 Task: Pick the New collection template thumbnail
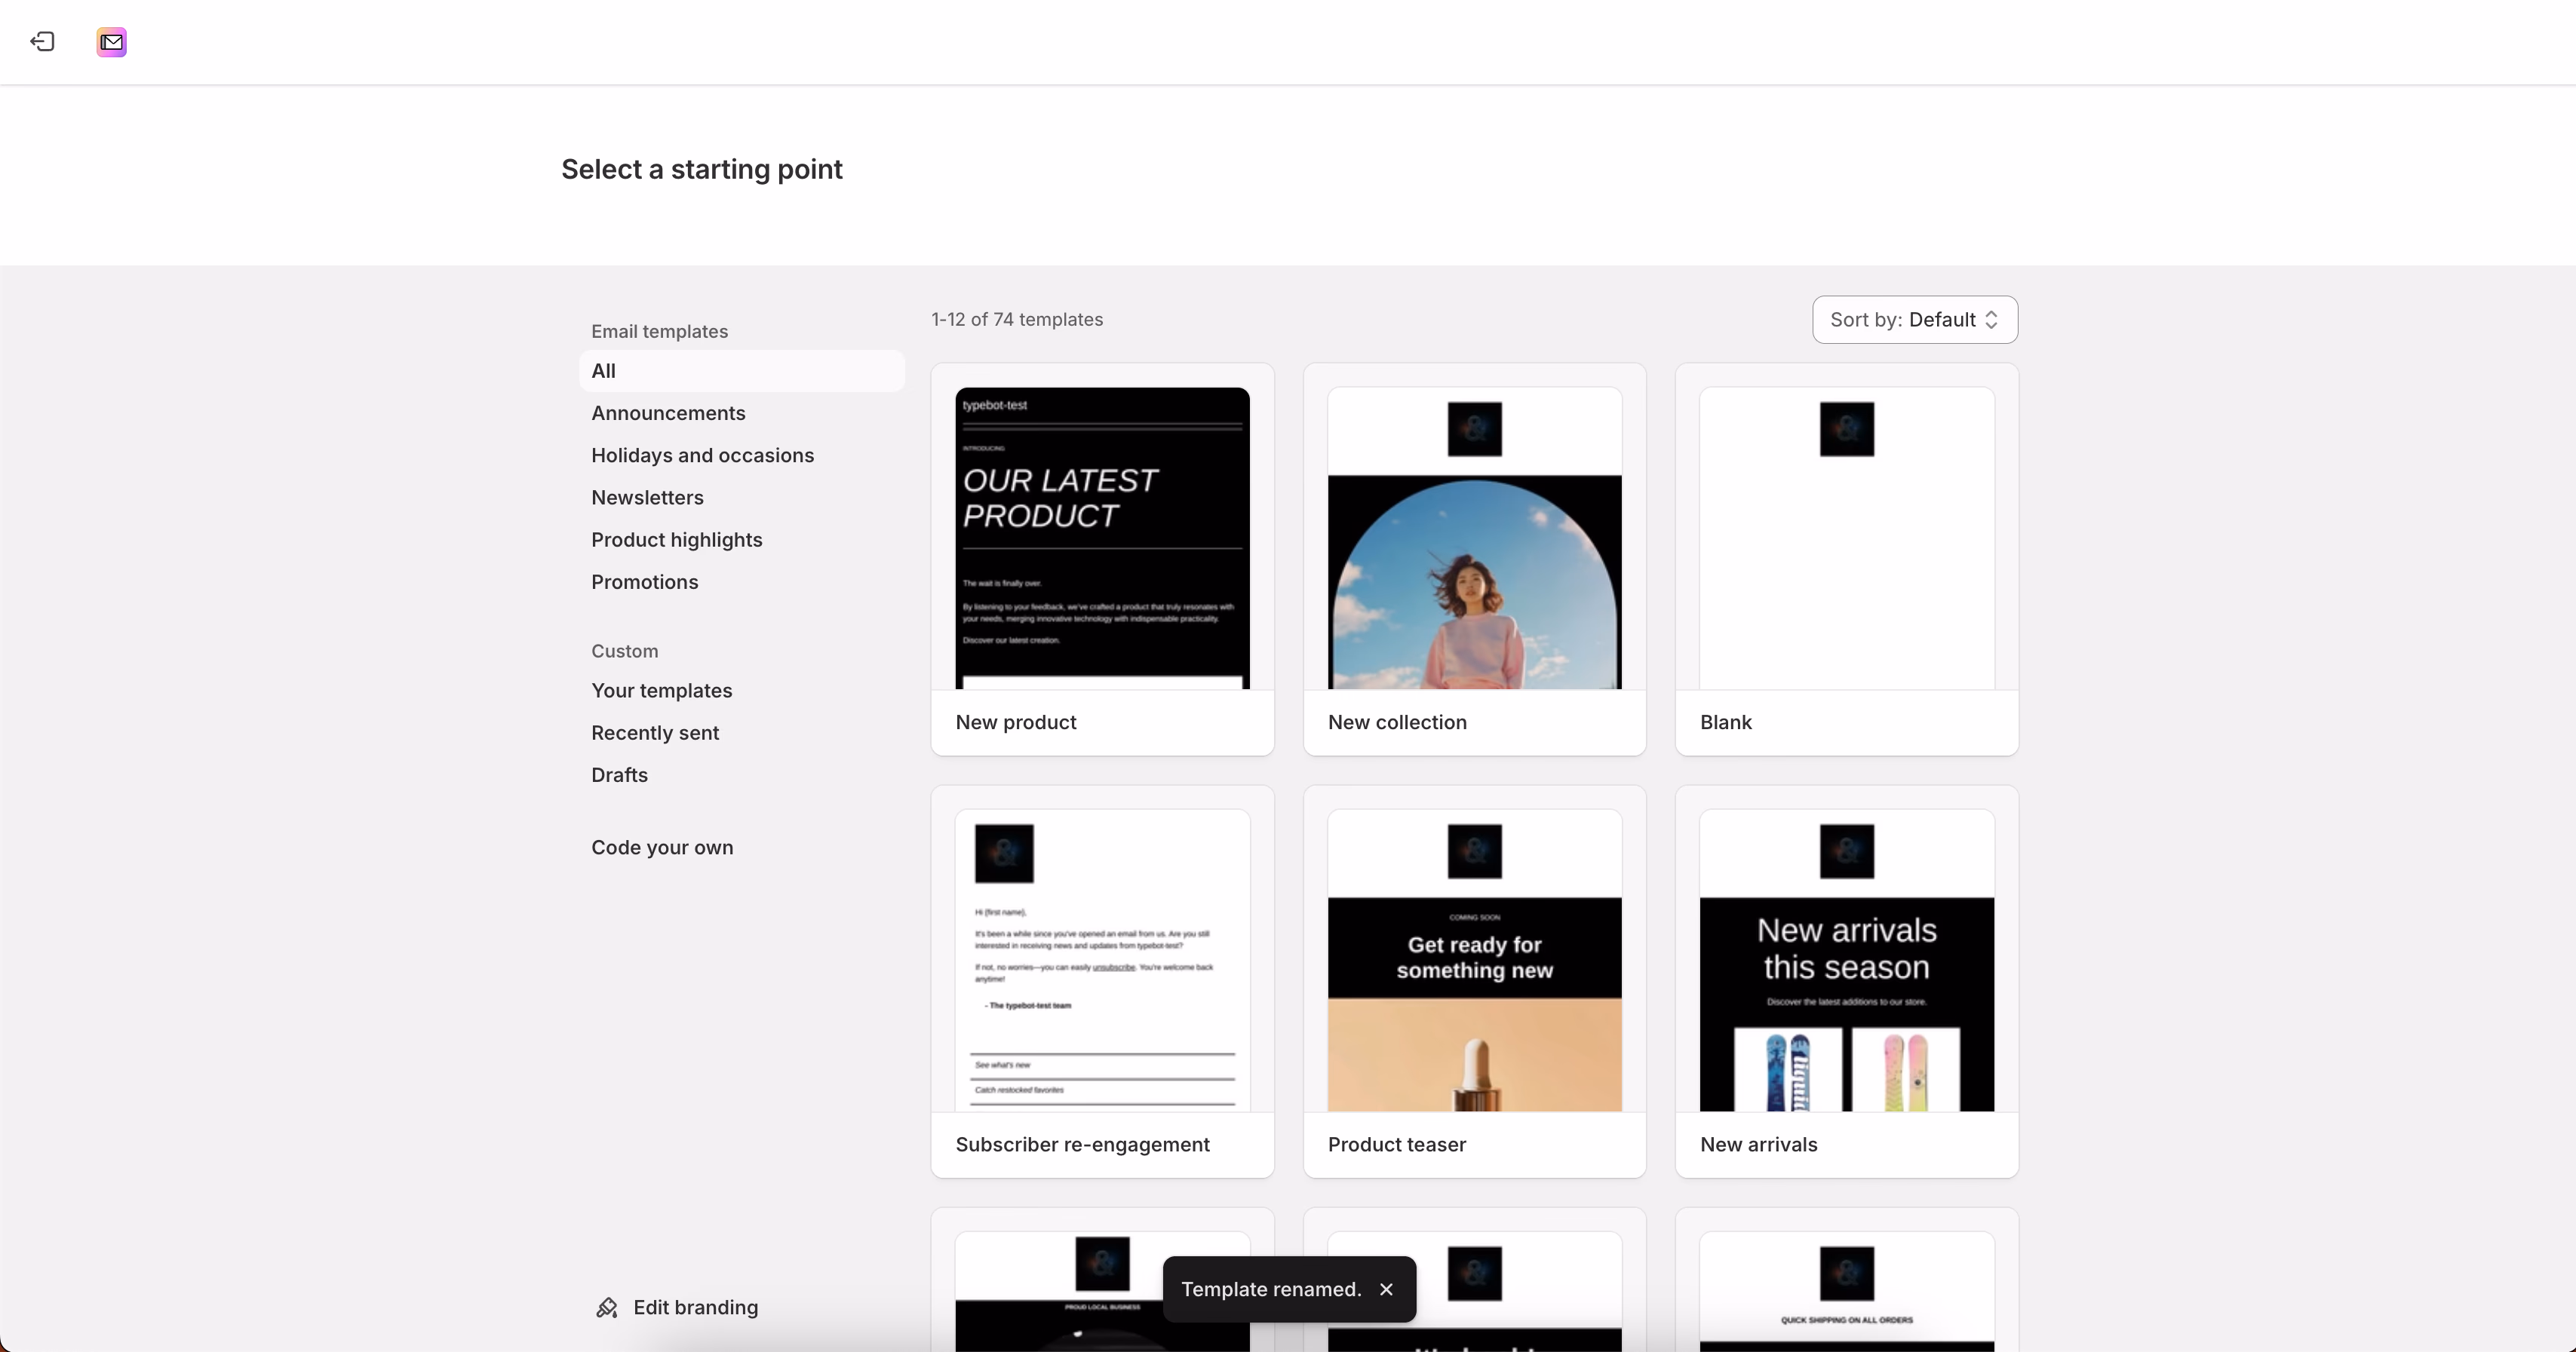point(1474,538)
